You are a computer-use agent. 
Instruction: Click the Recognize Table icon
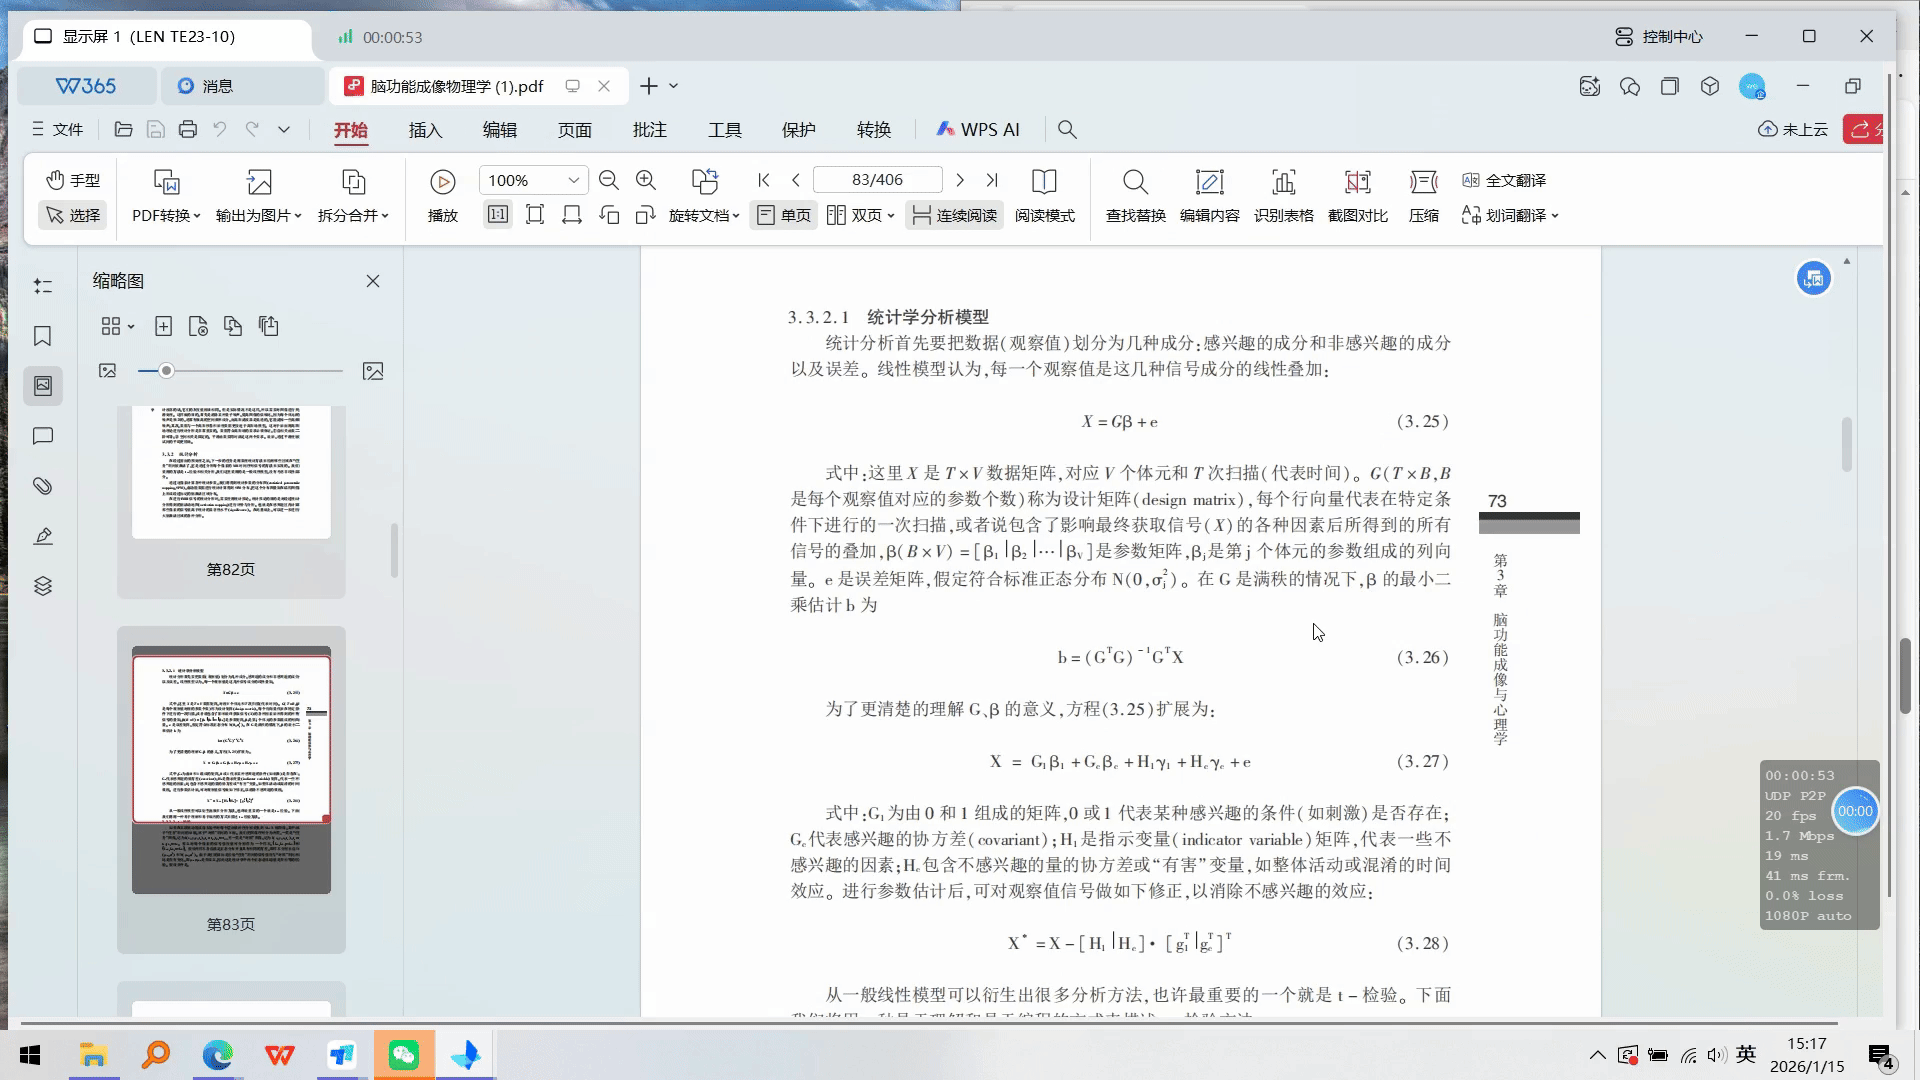[1283, 182]
